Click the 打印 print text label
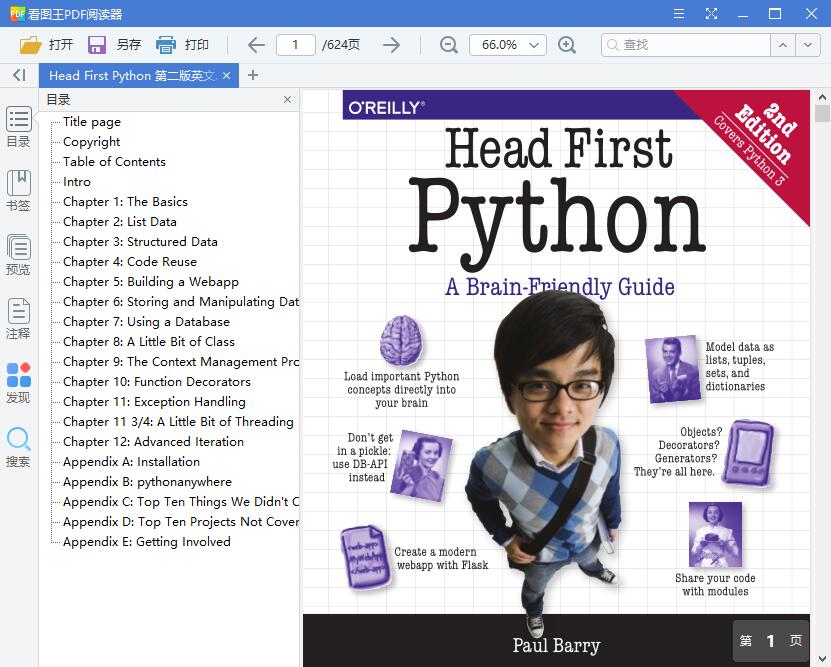This screenshot has height=667, width=831. (197, 45)
